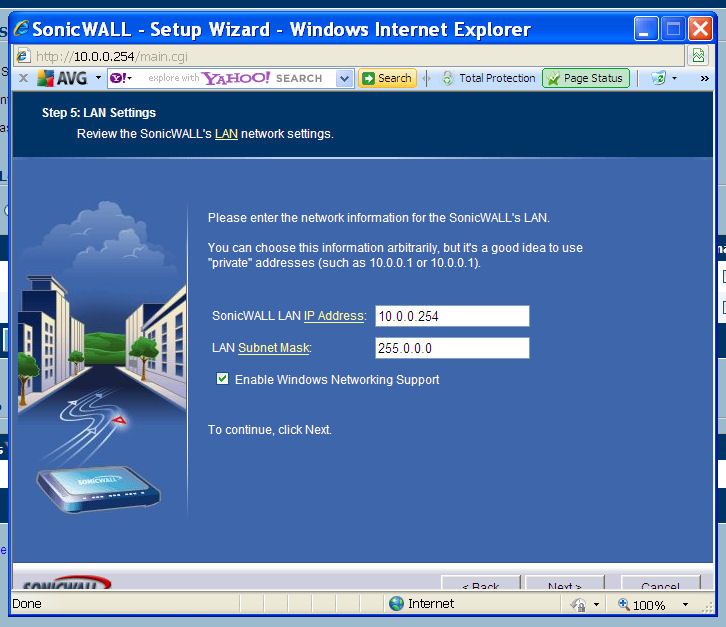This screenshot has width=726, height=627.
Task: Click the security lock status icon
Action: tap(578, 604)
